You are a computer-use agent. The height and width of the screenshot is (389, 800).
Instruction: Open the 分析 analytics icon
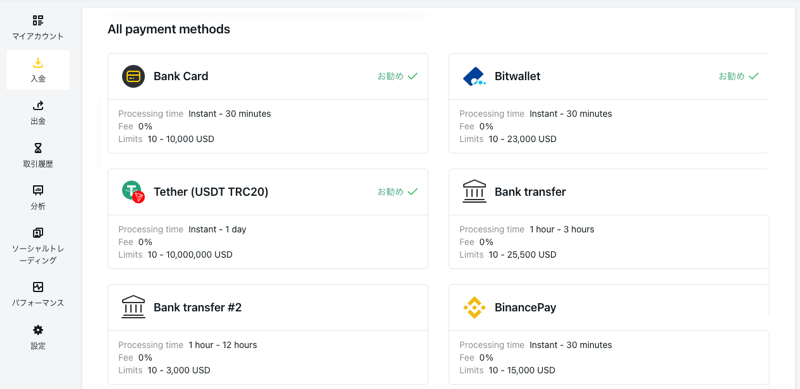(x=38, y=190)
